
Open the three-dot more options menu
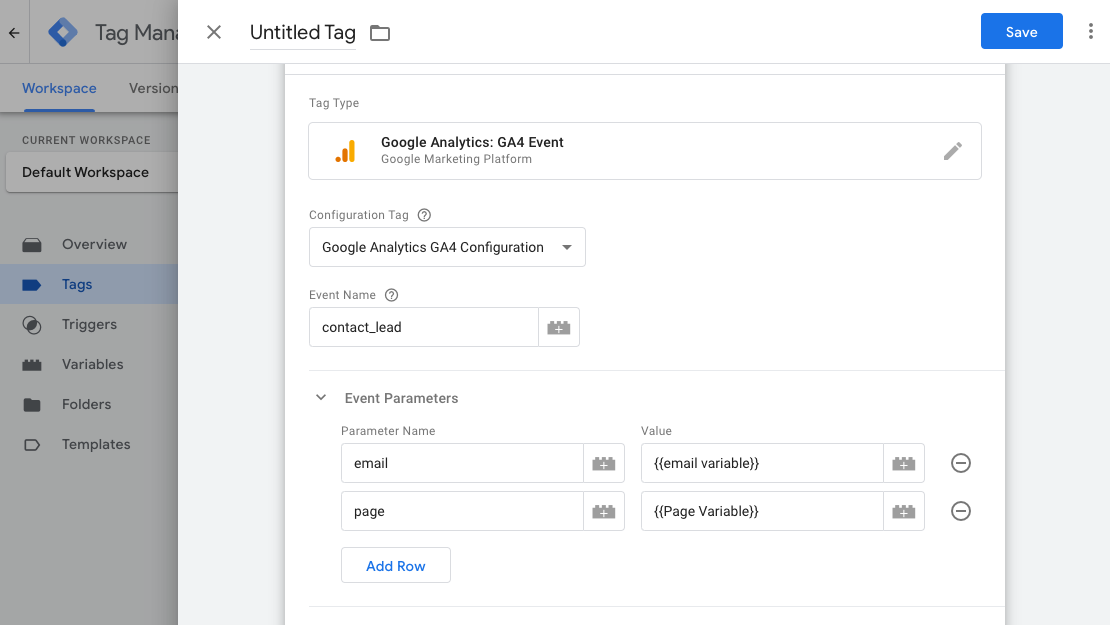(1090, 32)
